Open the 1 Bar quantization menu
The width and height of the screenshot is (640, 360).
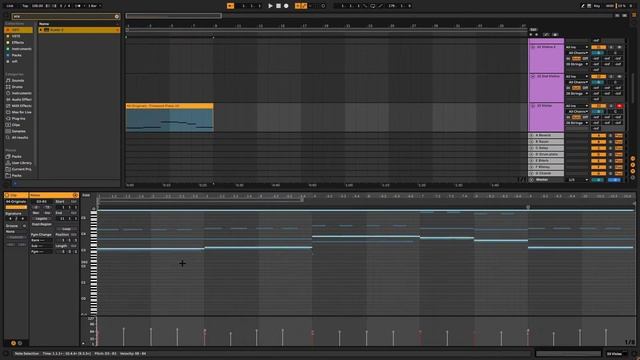(x=95, y=6)
